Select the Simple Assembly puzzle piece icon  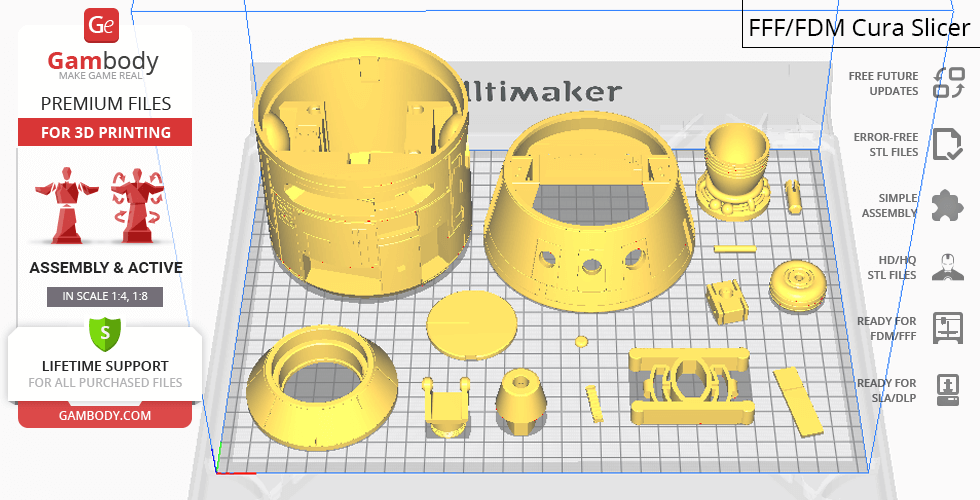click(947, 206)
